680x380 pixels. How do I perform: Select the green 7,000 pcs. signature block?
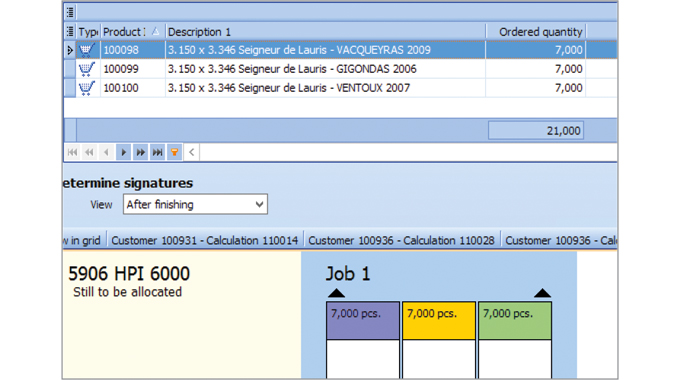tap(515, 321)
